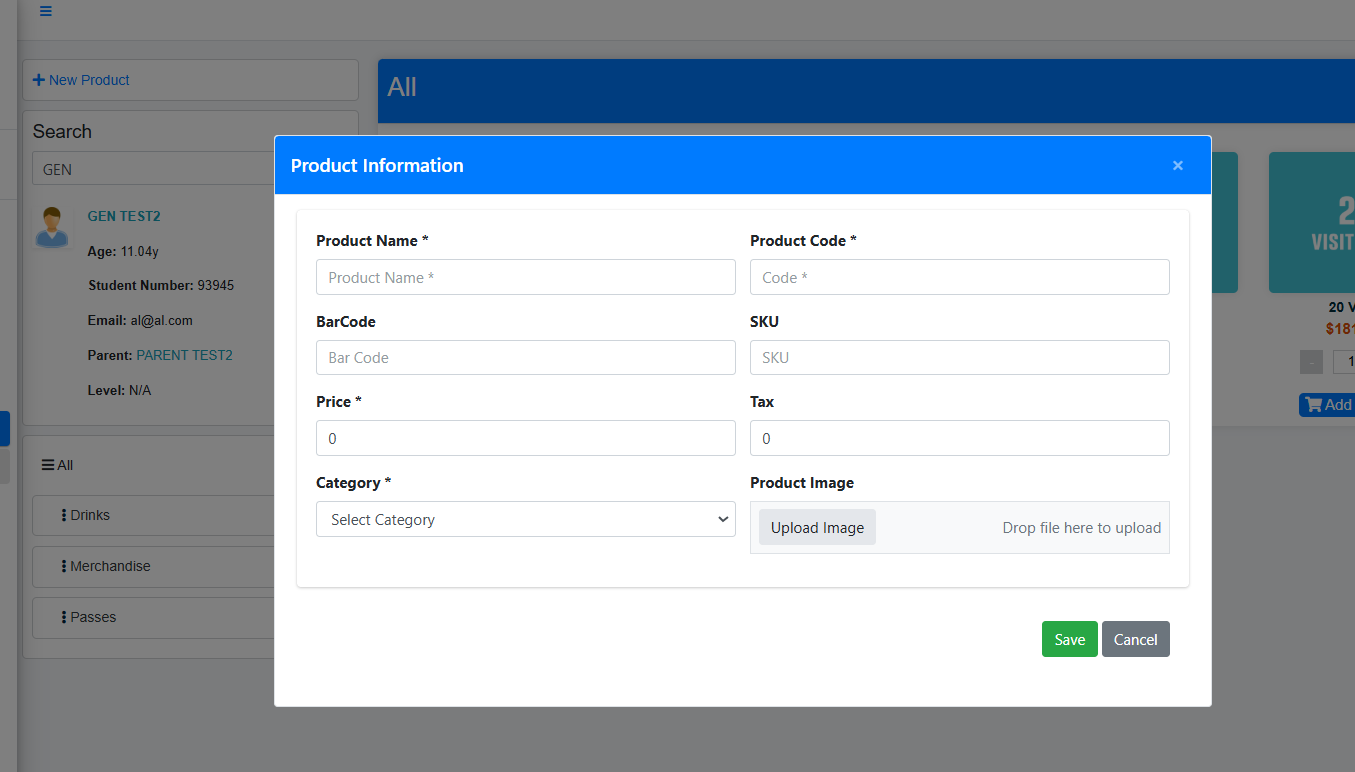Screen dimensions: 1355x772
Task: Click the shopping cart Add button
Action: [x=1327, y=405]
